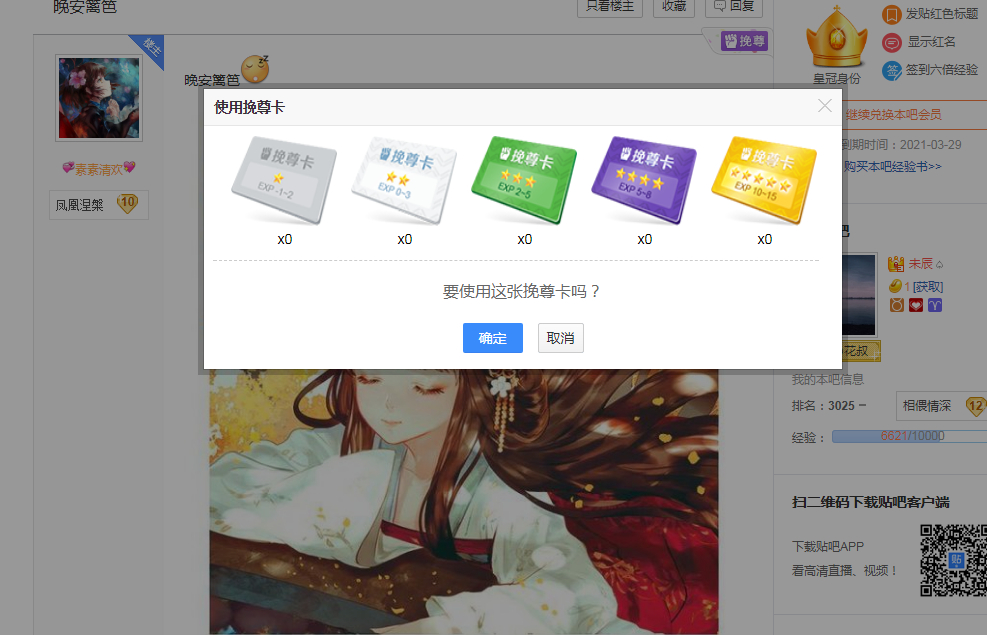Viewport: 987px width, 635px height.
Task: Select the grey one-star 挽尊卡 EXP -1~2 card
Action: tap(285, 181)
